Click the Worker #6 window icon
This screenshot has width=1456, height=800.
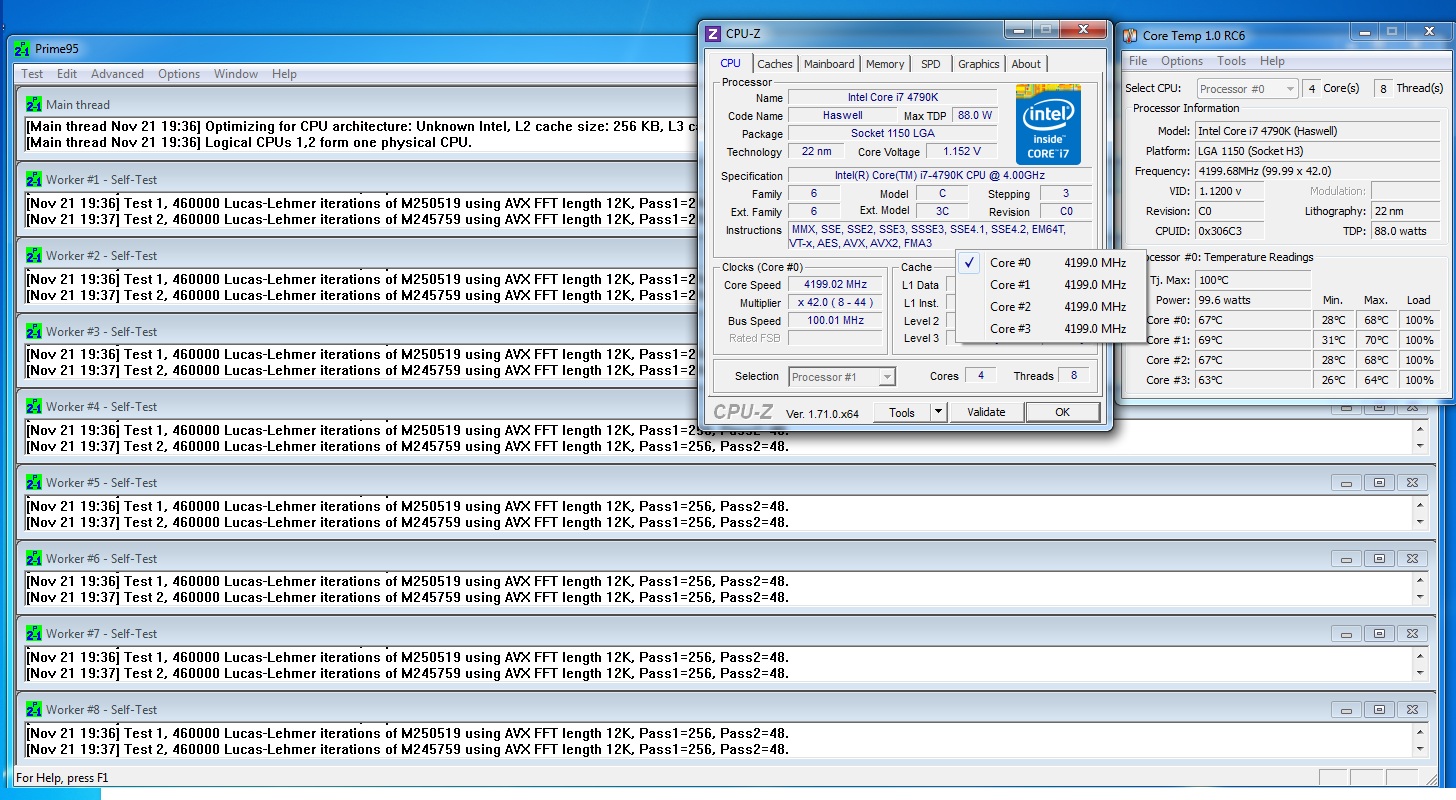[x=34, y=558]
